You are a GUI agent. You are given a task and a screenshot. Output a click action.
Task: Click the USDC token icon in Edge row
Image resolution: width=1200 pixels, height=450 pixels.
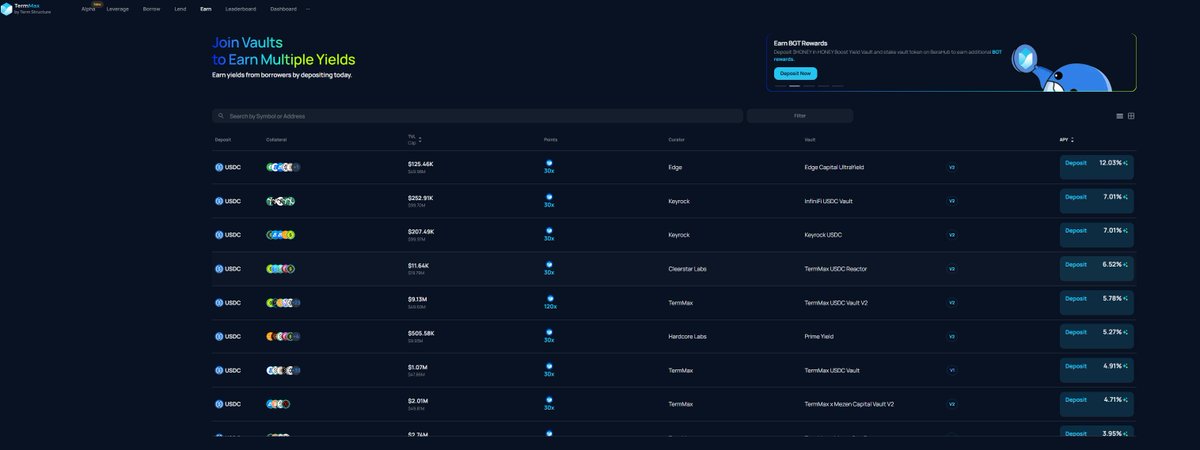(219, 167)
